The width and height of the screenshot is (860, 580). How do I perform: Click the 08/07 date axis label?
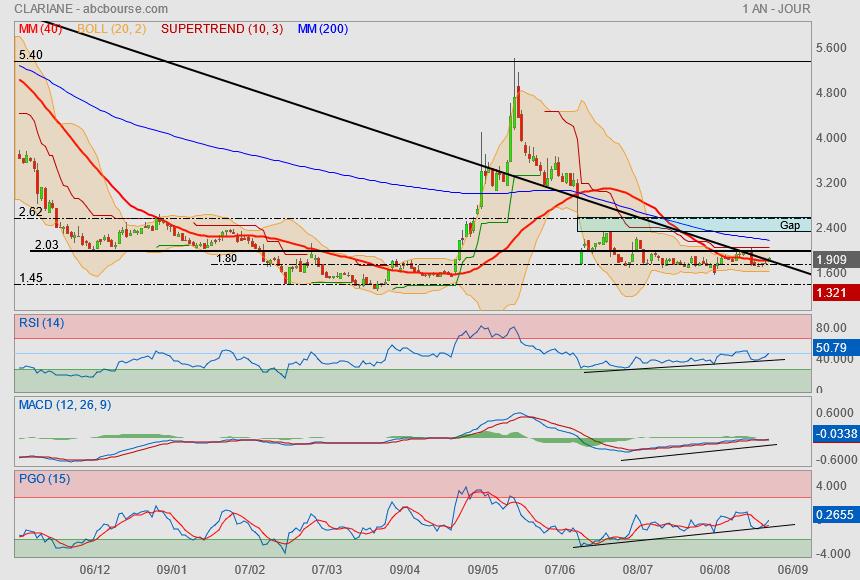638,570
